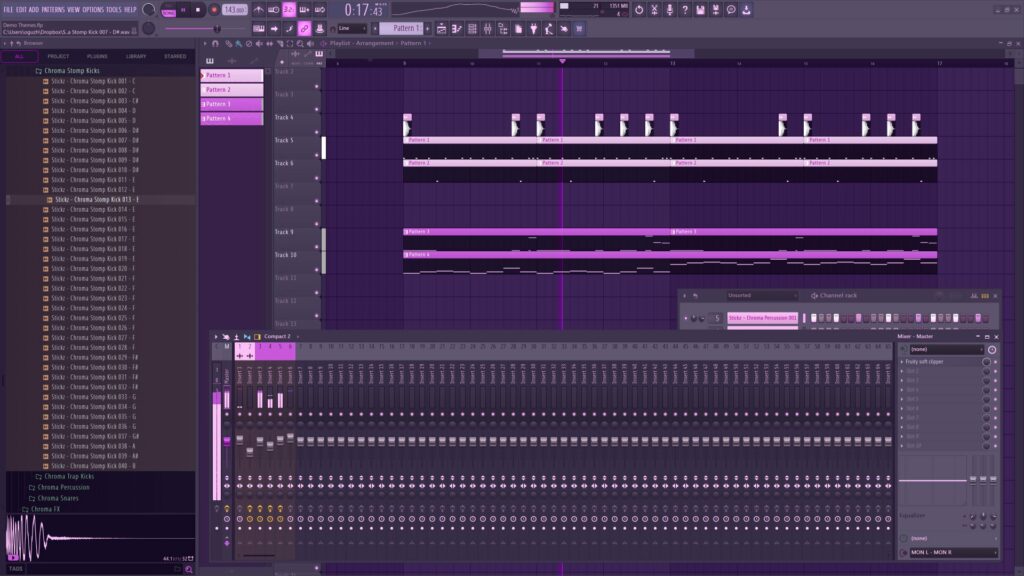The width and height of the screenshot is (1024, 576).
Task: Click the microphone recording icon
Action: tap(669, 10)
